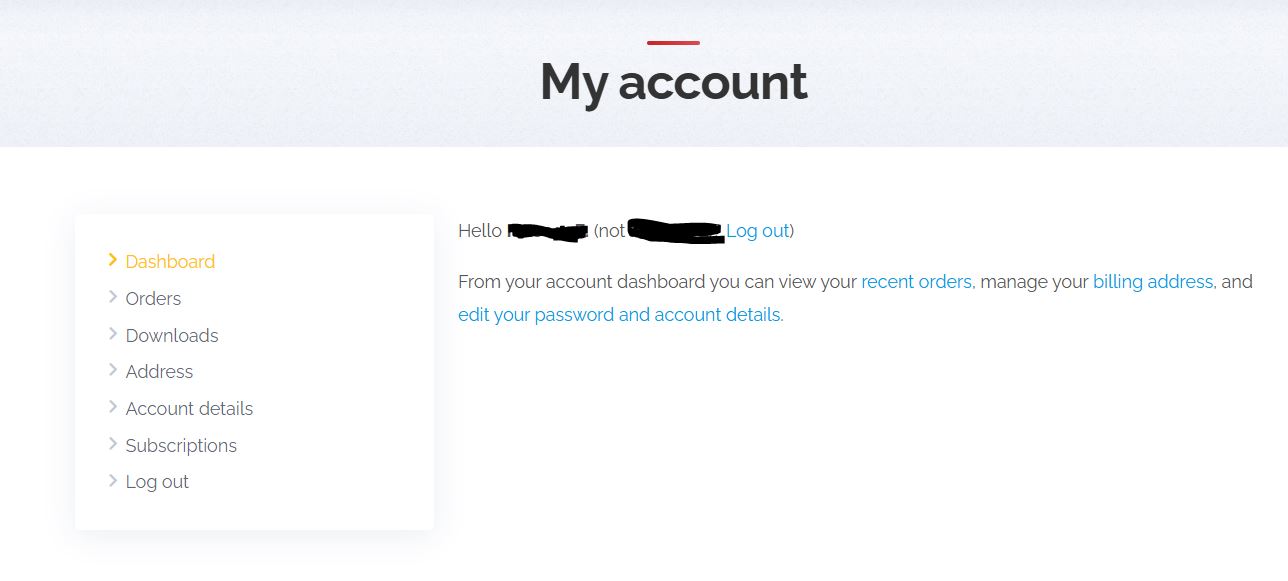Click the chevron arrow beside Address
Image resolution: width=1288 pixels, height=581 pixels.
coord(113,370)
